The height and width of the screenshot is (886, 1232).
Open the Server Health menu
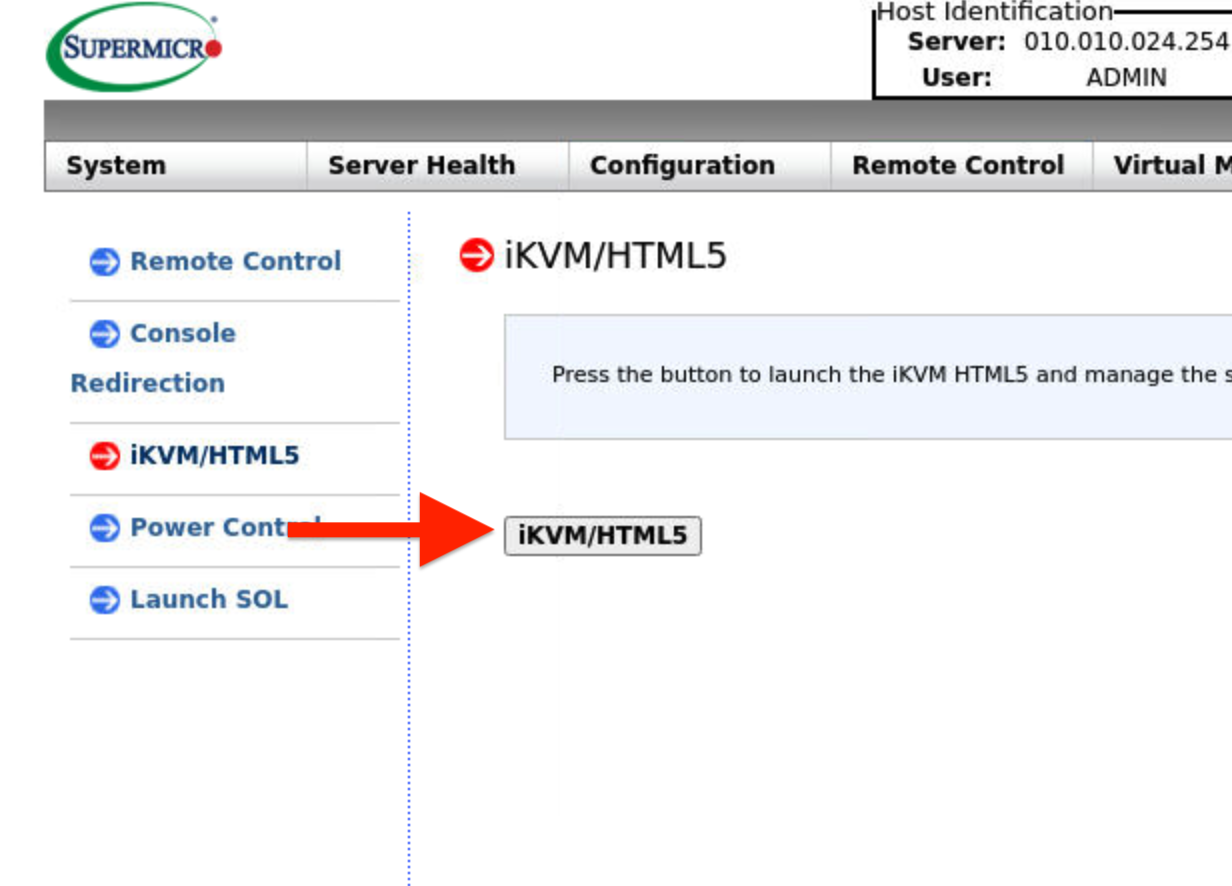[x=421, y=166]
